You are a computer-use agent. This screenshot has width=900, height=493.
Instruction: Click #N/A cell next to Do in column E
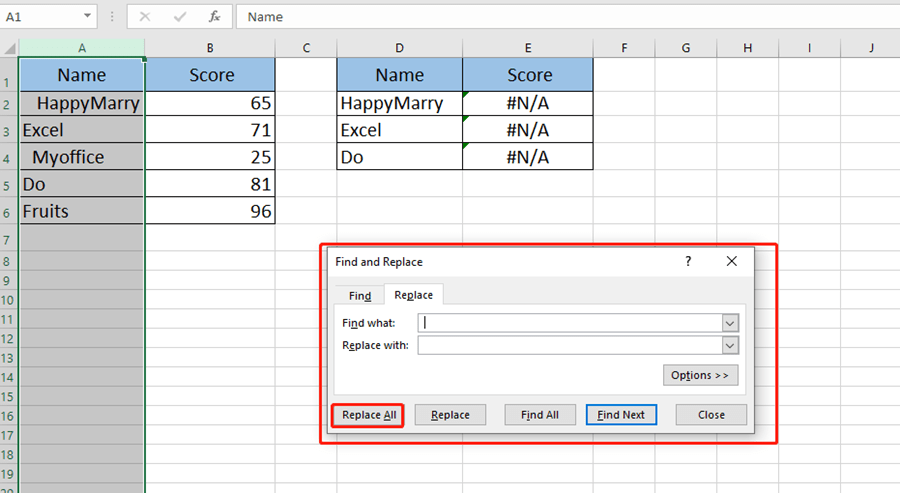click(x=527, y=157)
